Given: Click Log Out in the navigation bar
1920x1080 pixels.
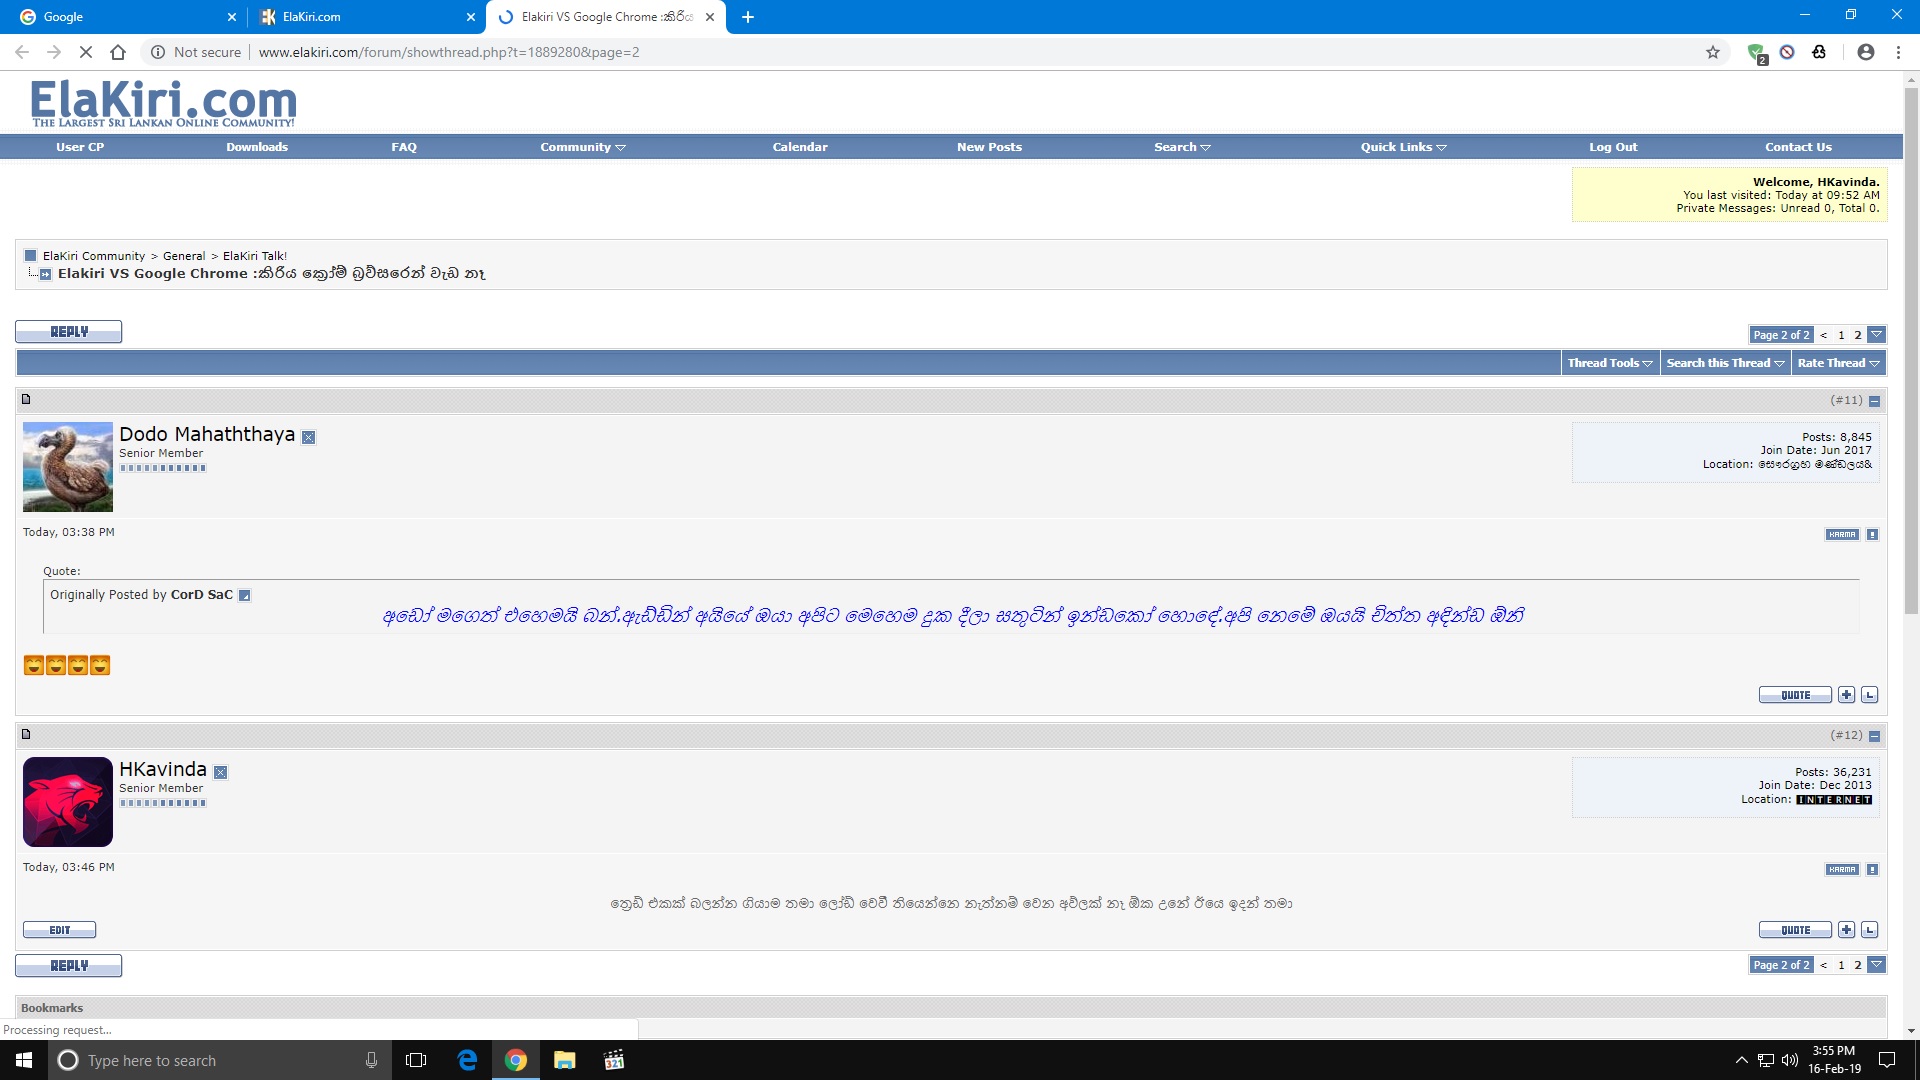Looking at the screenshot, I should [x=1613, y=147].
